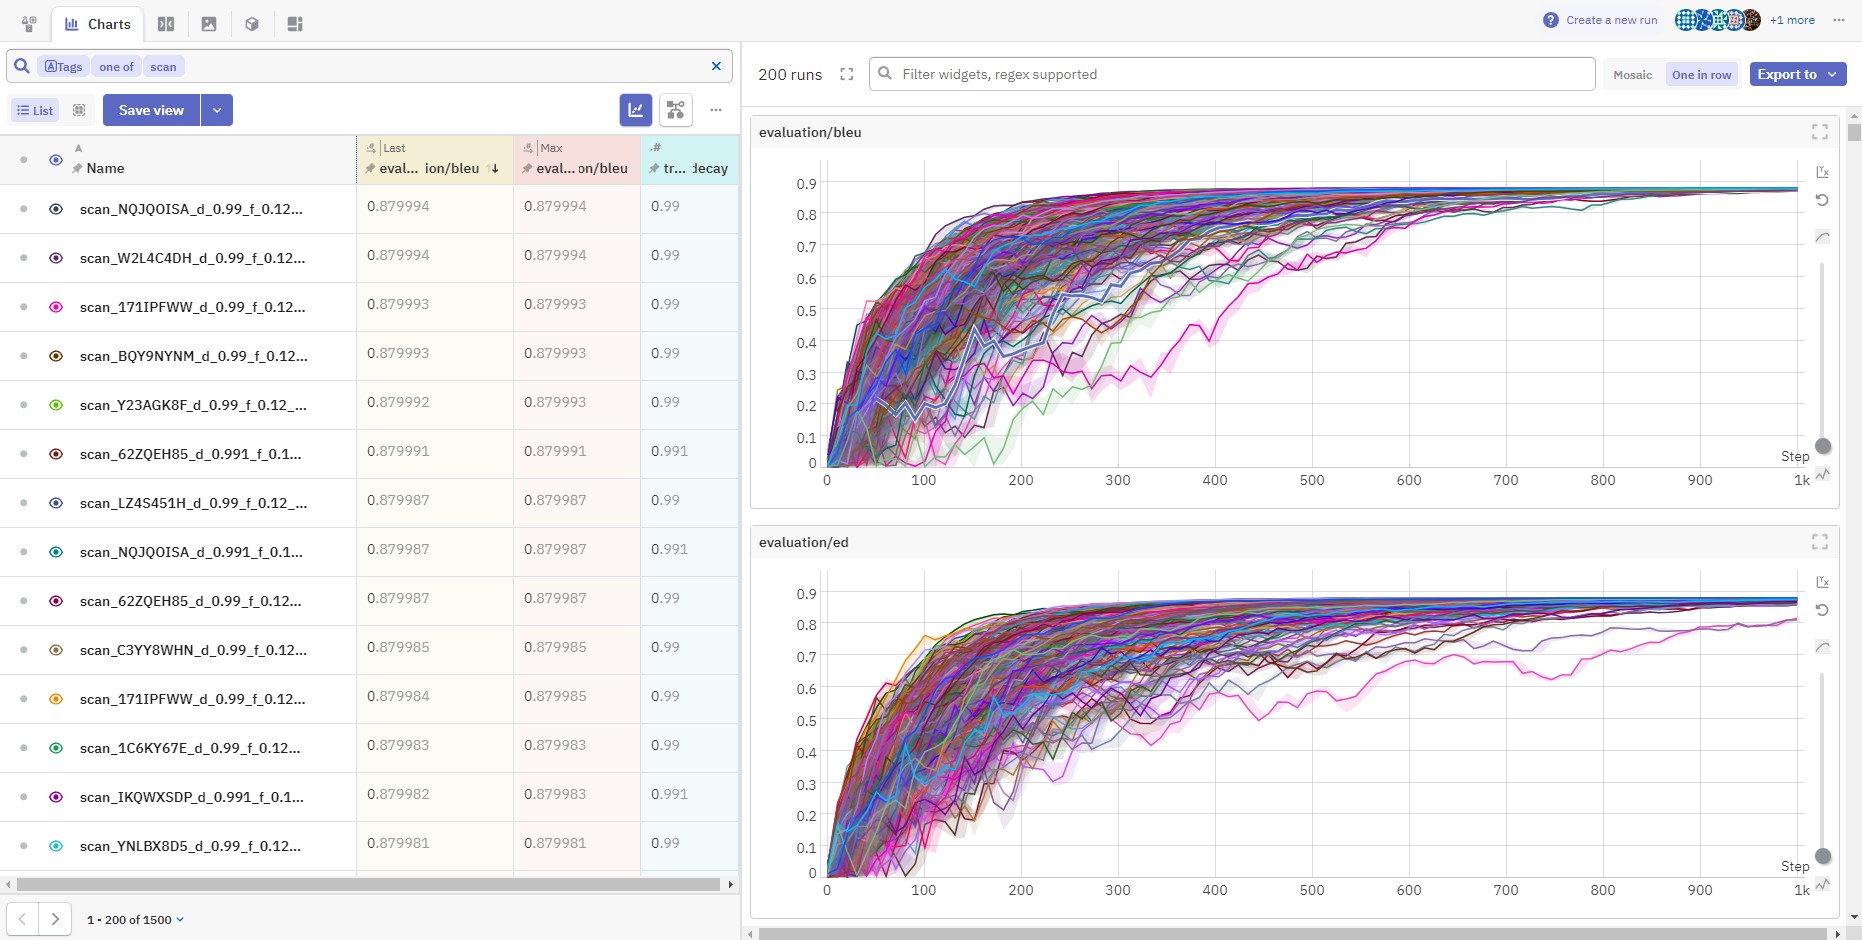Screen dimensions: 1862x940
Task: Switch layout to Mosaic
Action: coord(1632,75)
